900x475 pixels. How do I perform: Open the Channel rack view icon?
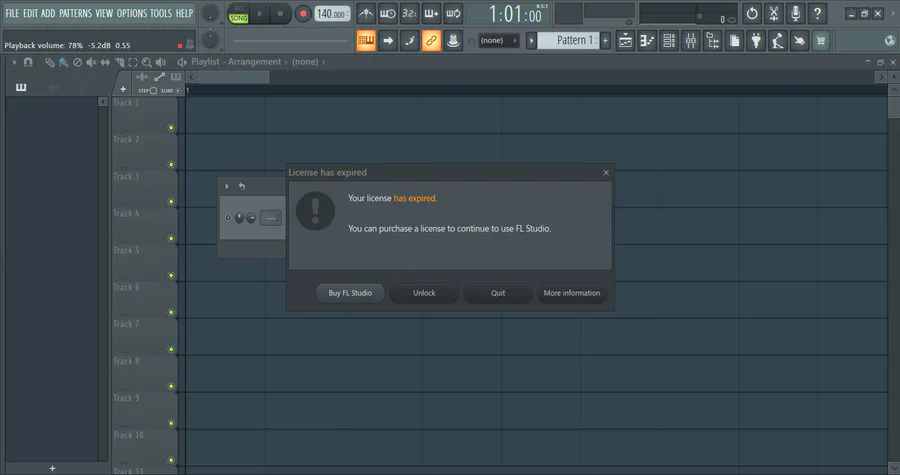click(669, 41)
